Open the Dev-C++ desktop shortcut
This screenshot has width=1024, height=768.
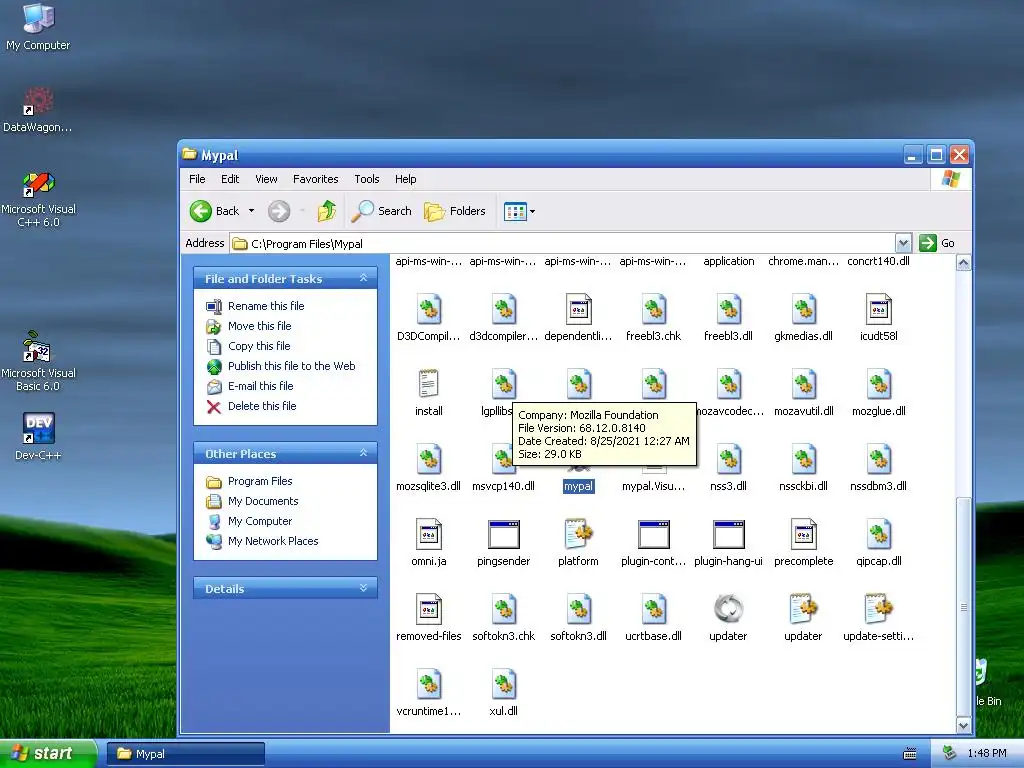coord(38,436)
